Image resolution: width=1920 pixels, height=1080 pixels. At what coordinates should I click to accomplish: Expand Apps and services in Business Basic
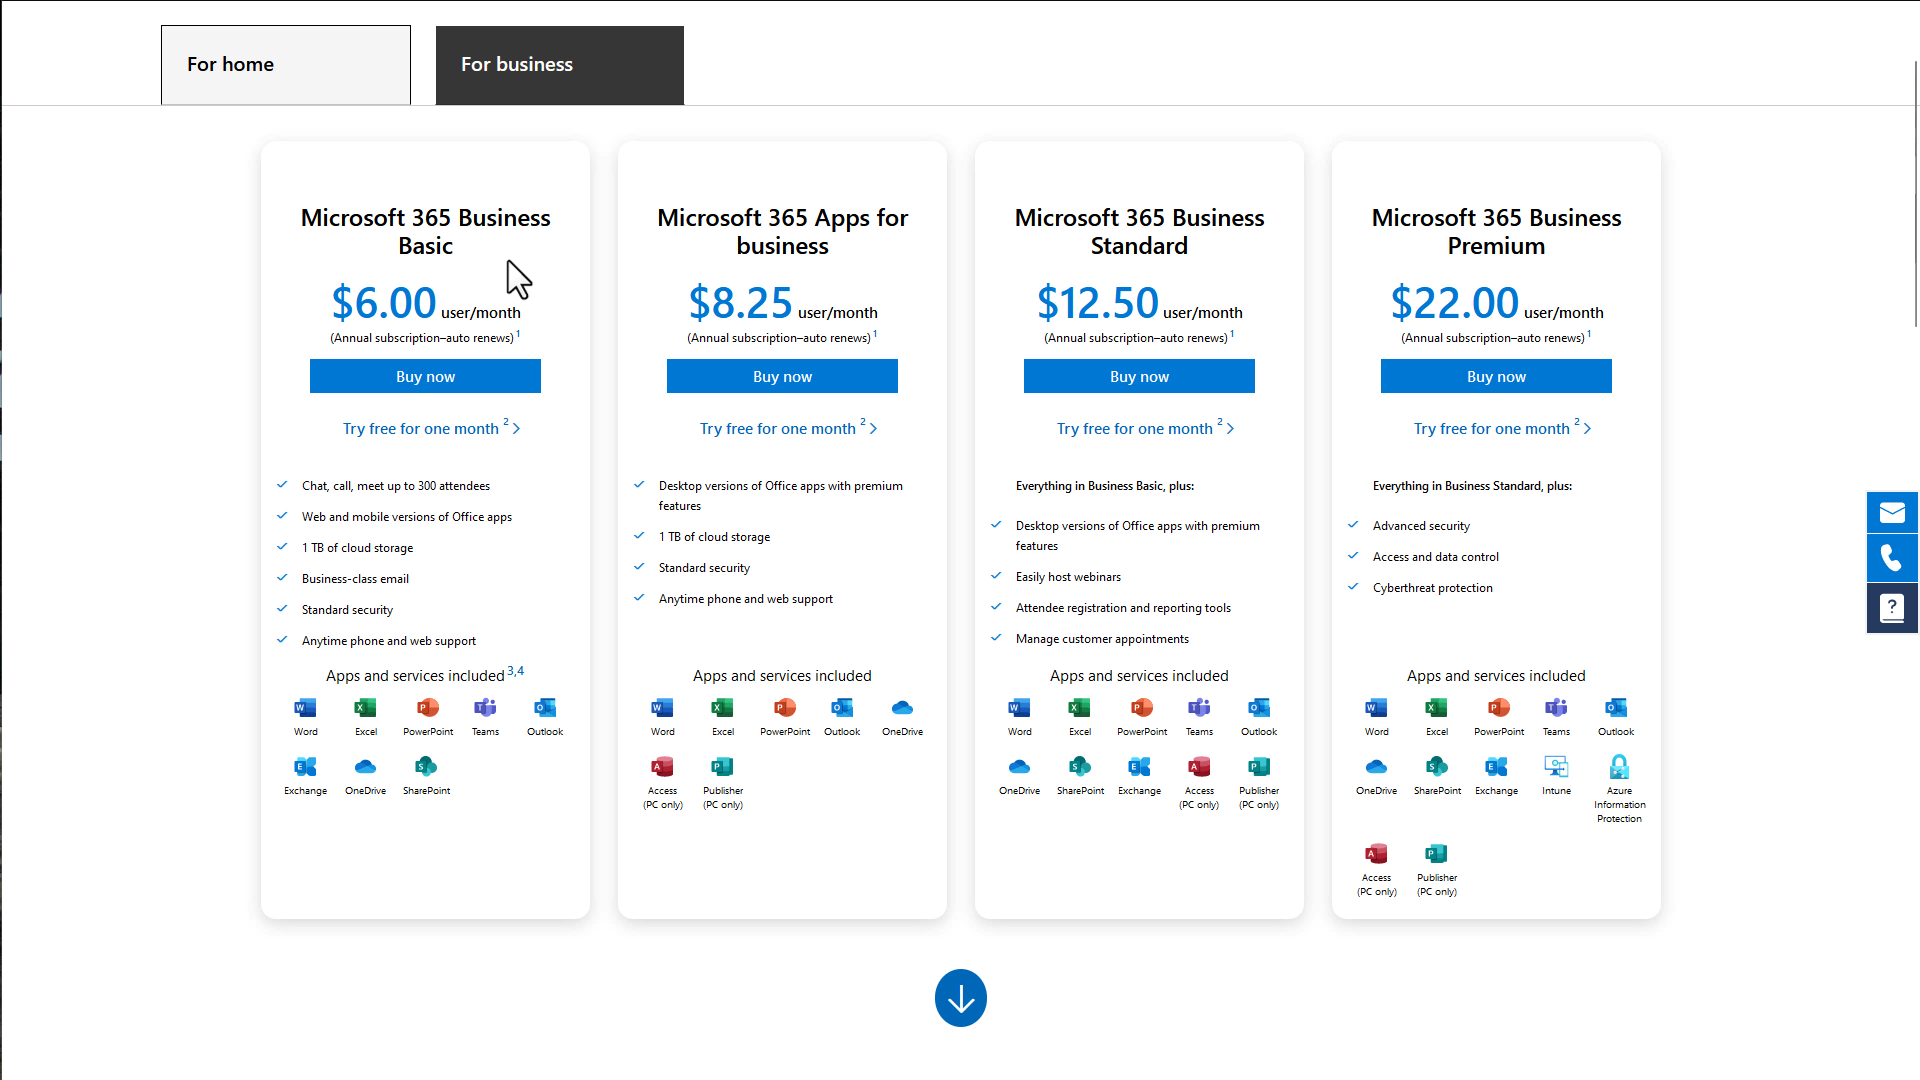[x=425, y=675]
